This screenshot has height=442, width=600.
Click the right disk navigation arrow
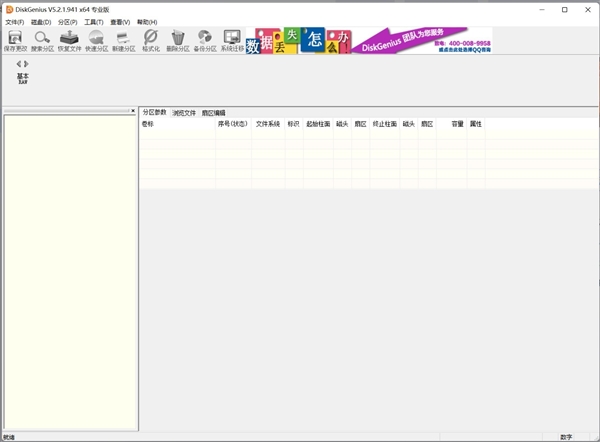26,64
